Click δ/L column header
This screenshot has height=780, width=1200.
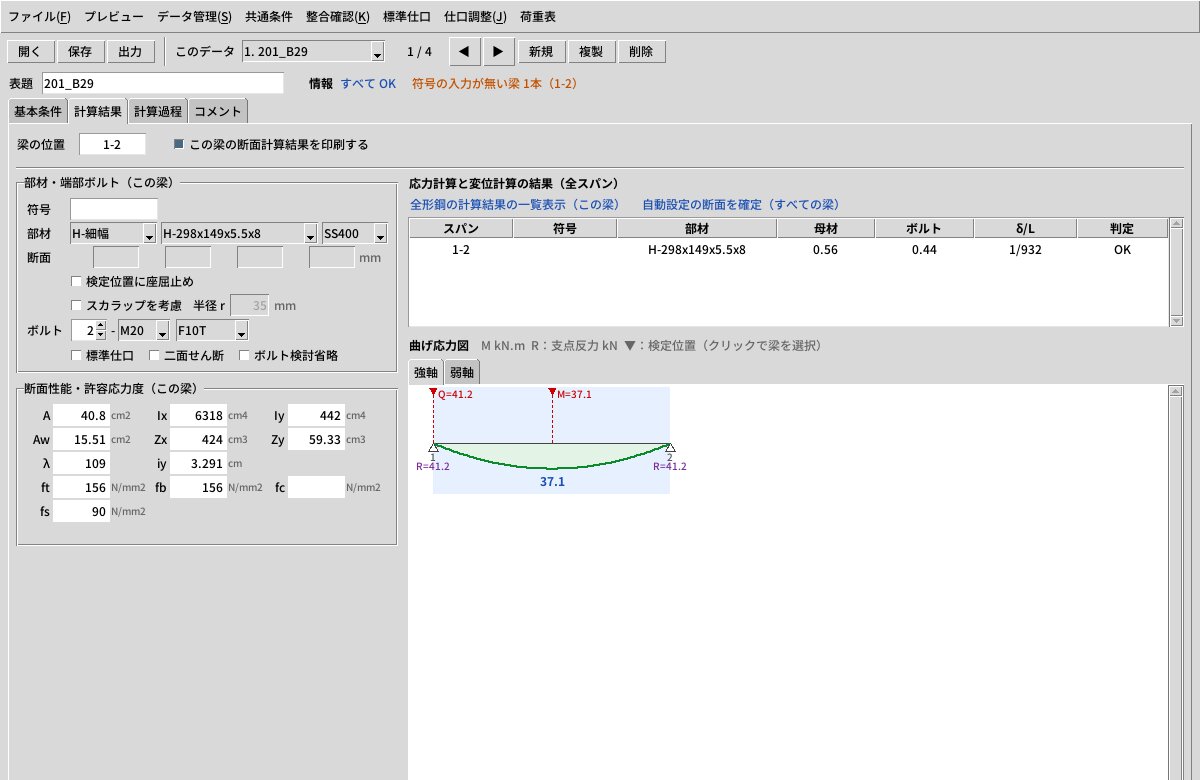coord(1024,229)
